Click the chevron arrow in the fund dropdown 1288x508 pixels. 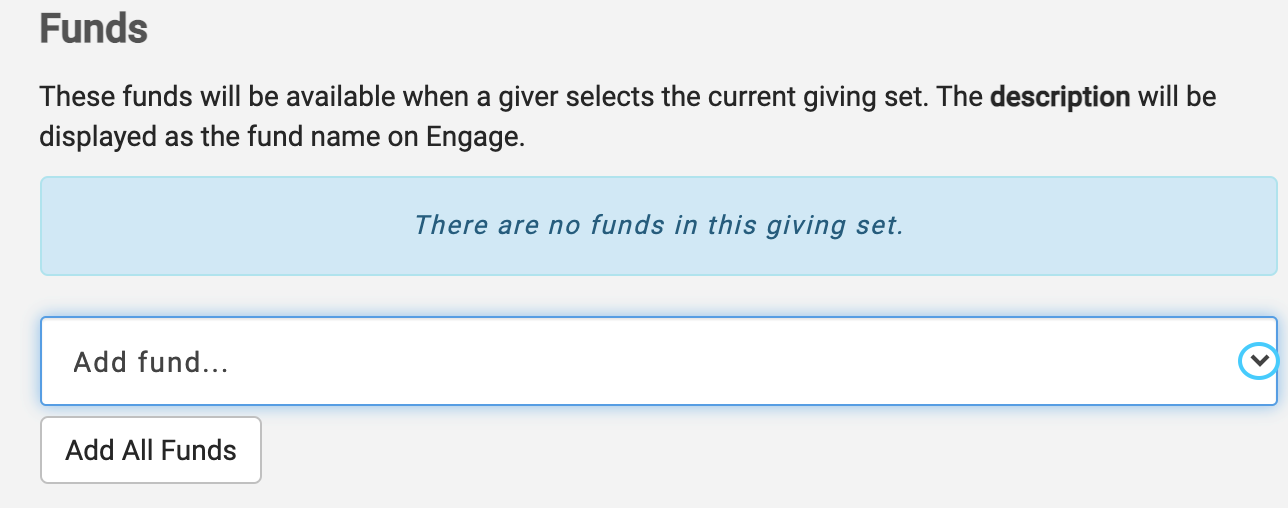pyautogui.click(x=1257, y=361)
